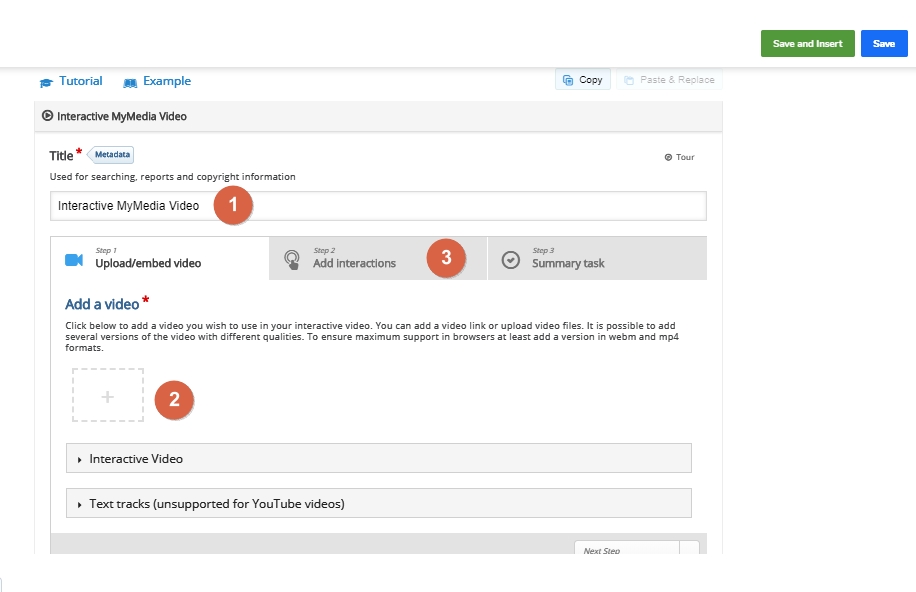Image resolution: width=916 pixels, height=592 pixels.
Task: Click the 'Interactive Video' section label
Action: pos(136,459)
